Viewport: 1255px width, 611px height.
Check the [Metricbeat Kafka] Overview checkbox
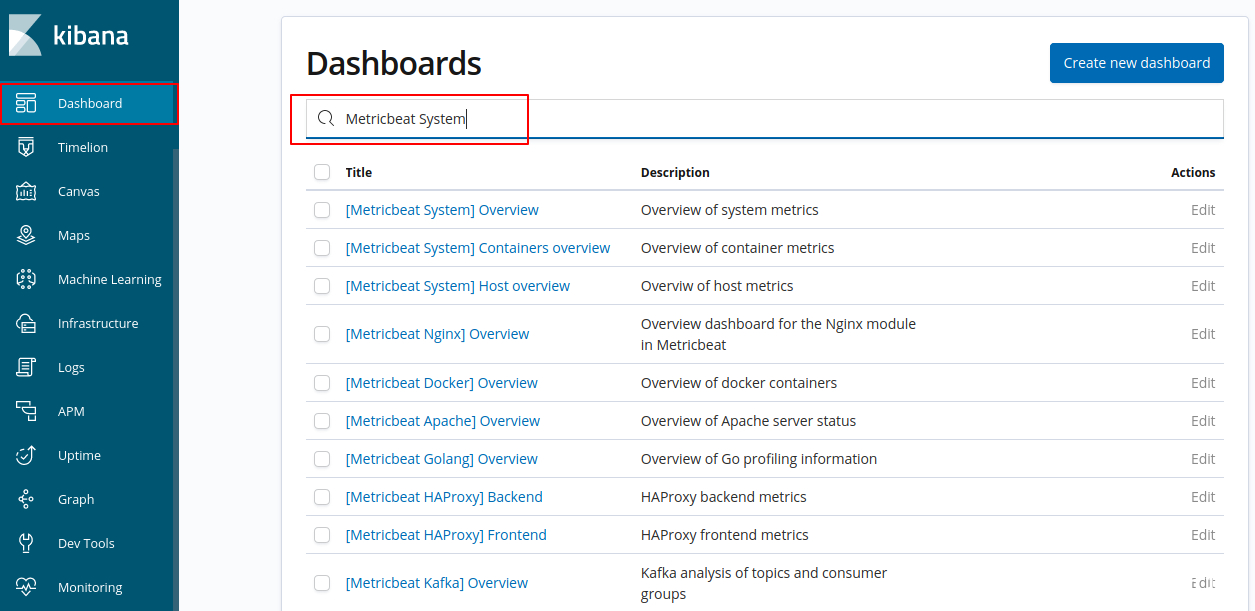[322, 583]
